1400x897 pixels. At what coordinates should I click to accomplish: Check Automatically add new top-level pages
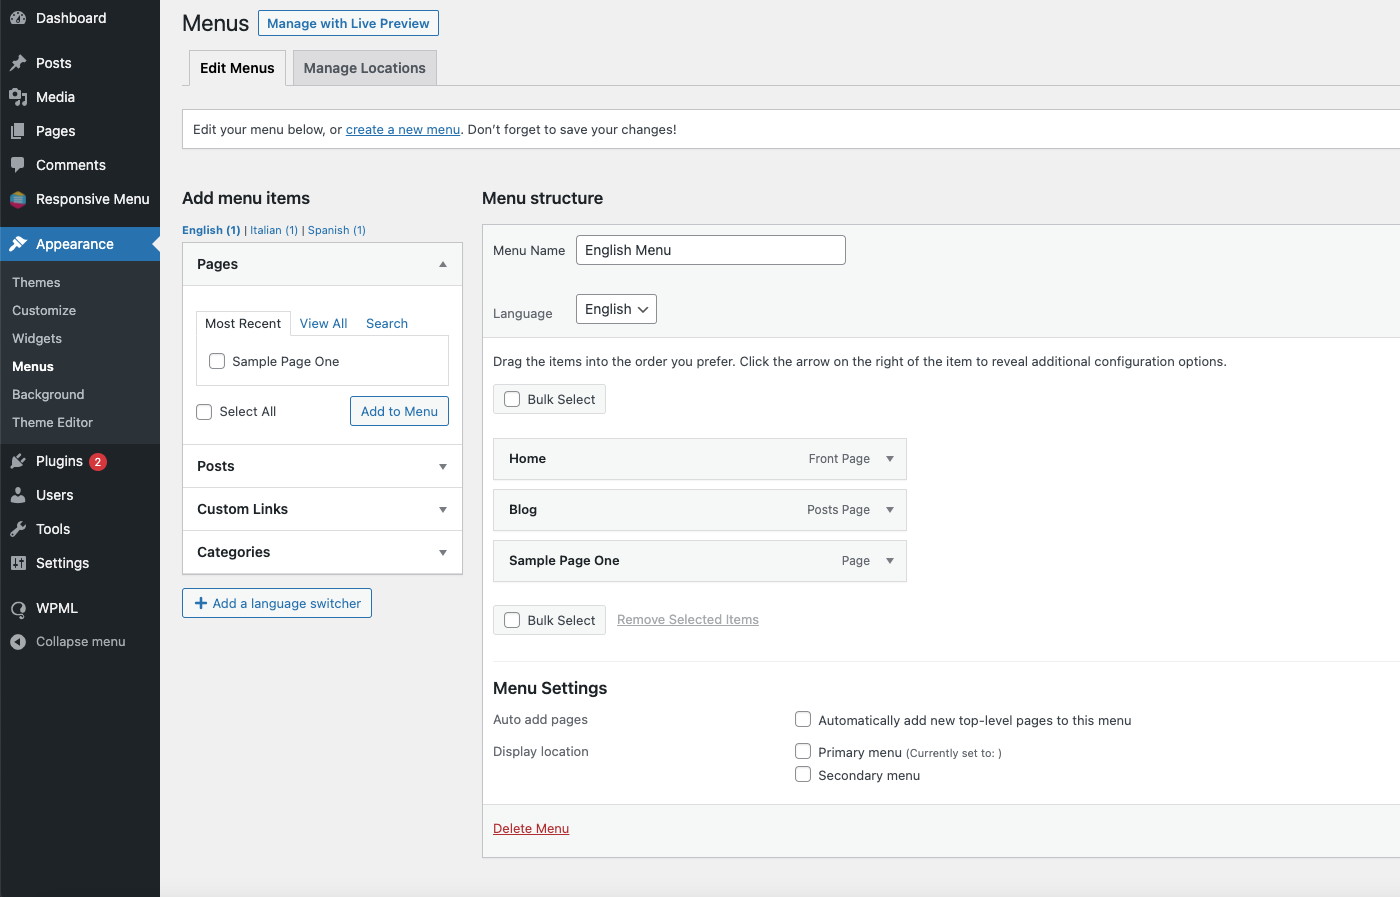pos(803,719)
